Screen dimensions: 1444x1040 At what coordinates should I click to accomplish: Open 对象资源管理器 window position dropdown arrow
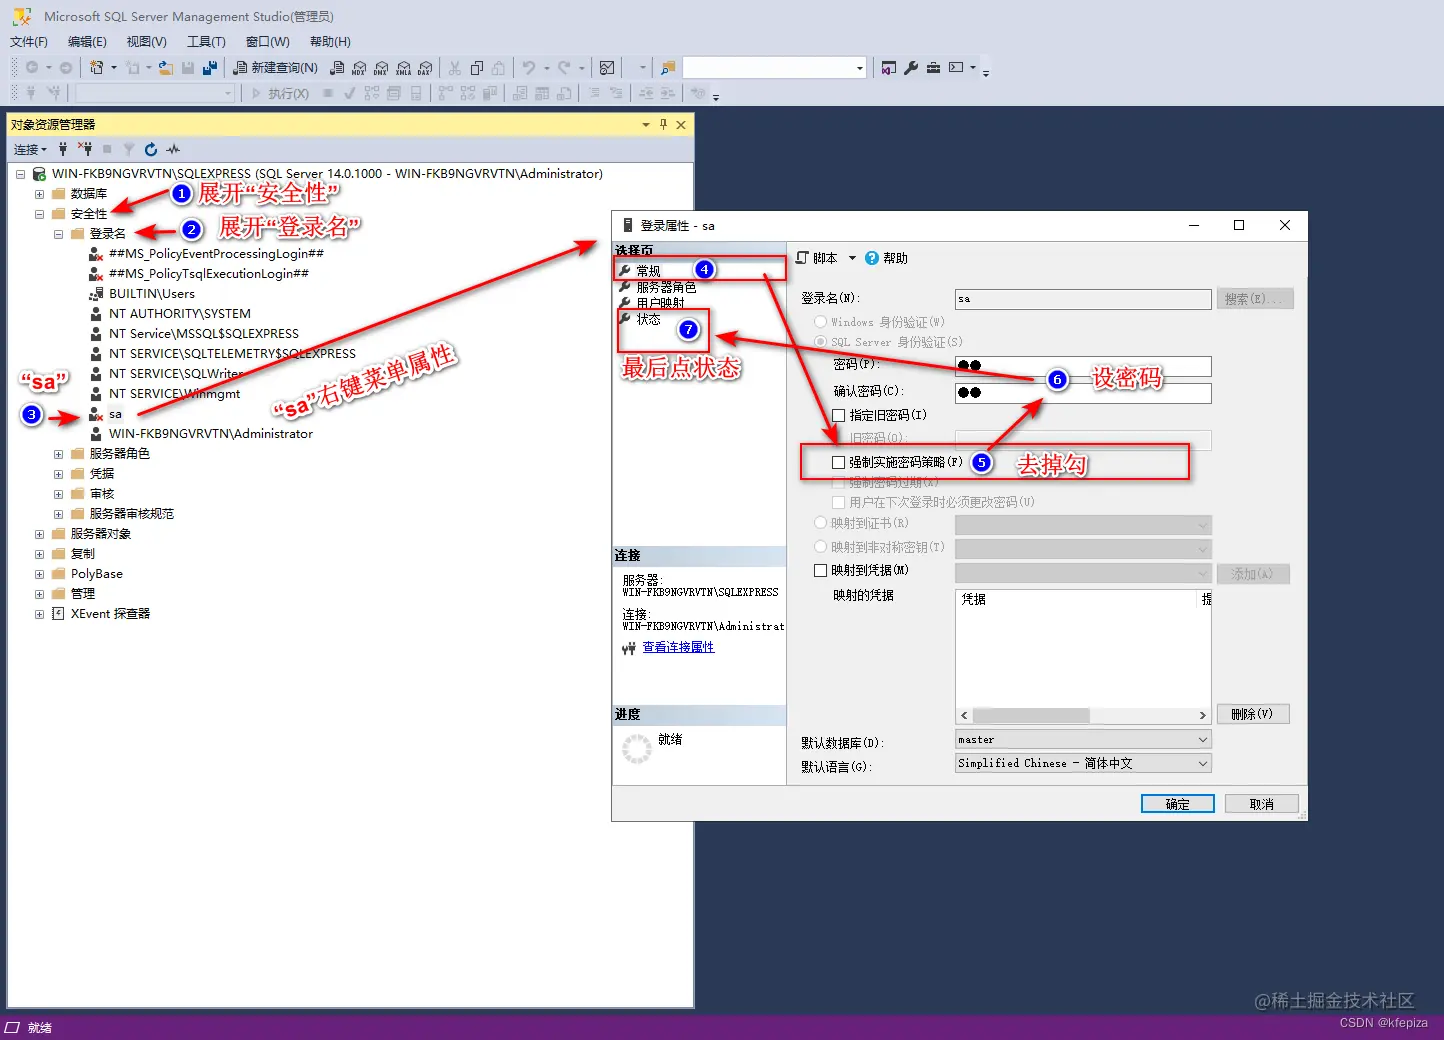(646, 125)
